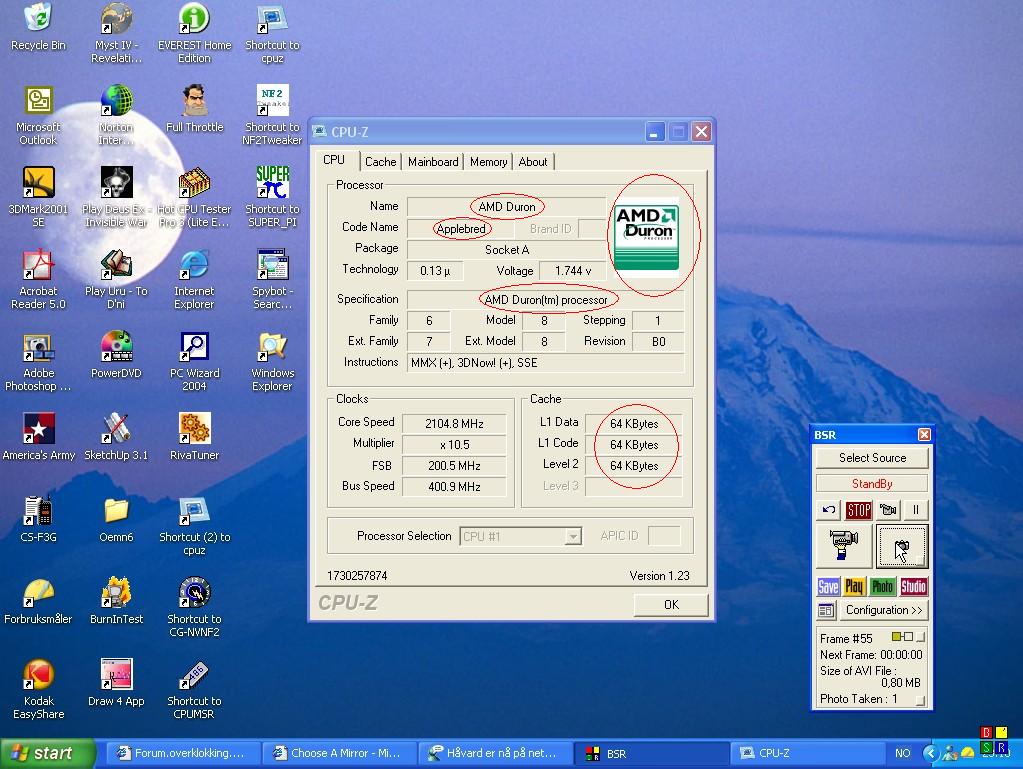Switch to Choose A Mirror taskbar item

[x=338, y=754]
